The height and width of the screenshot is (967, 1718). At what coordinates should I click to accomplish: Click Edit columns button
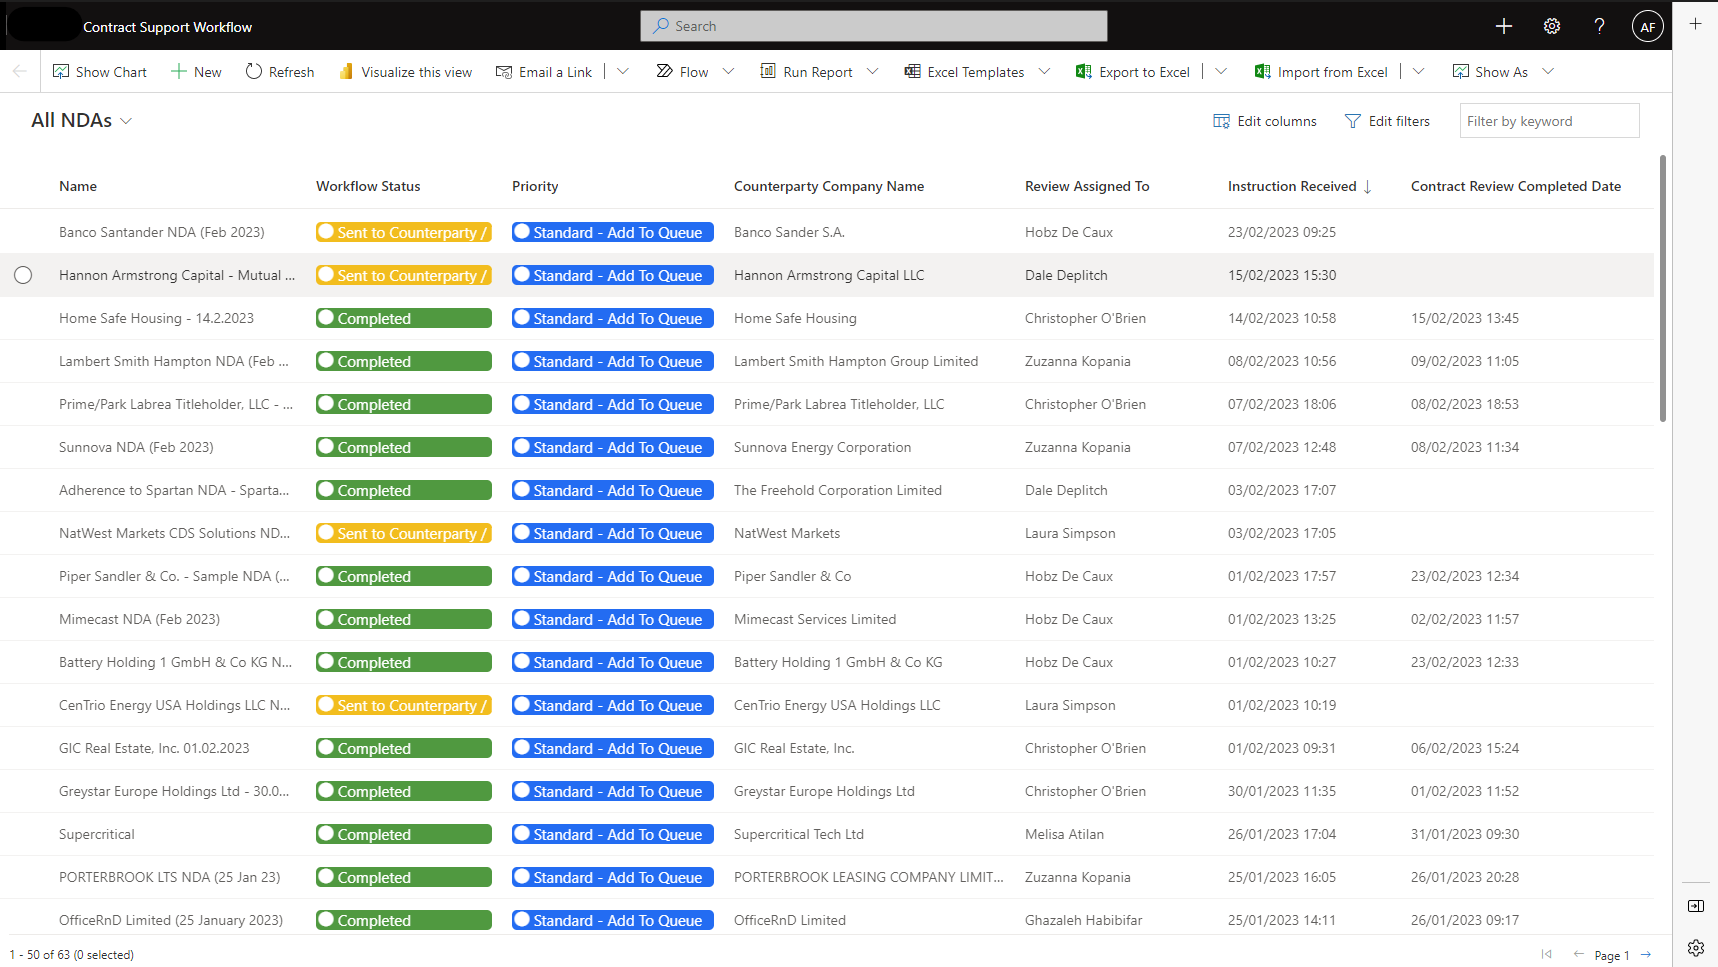tap(1265, 121)
